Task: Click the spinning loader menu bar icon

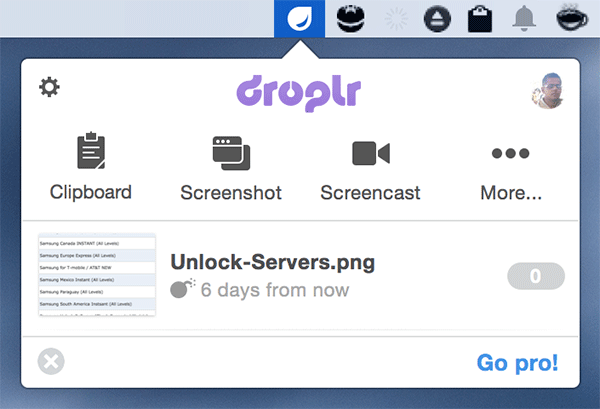Action: coord(396,18)
